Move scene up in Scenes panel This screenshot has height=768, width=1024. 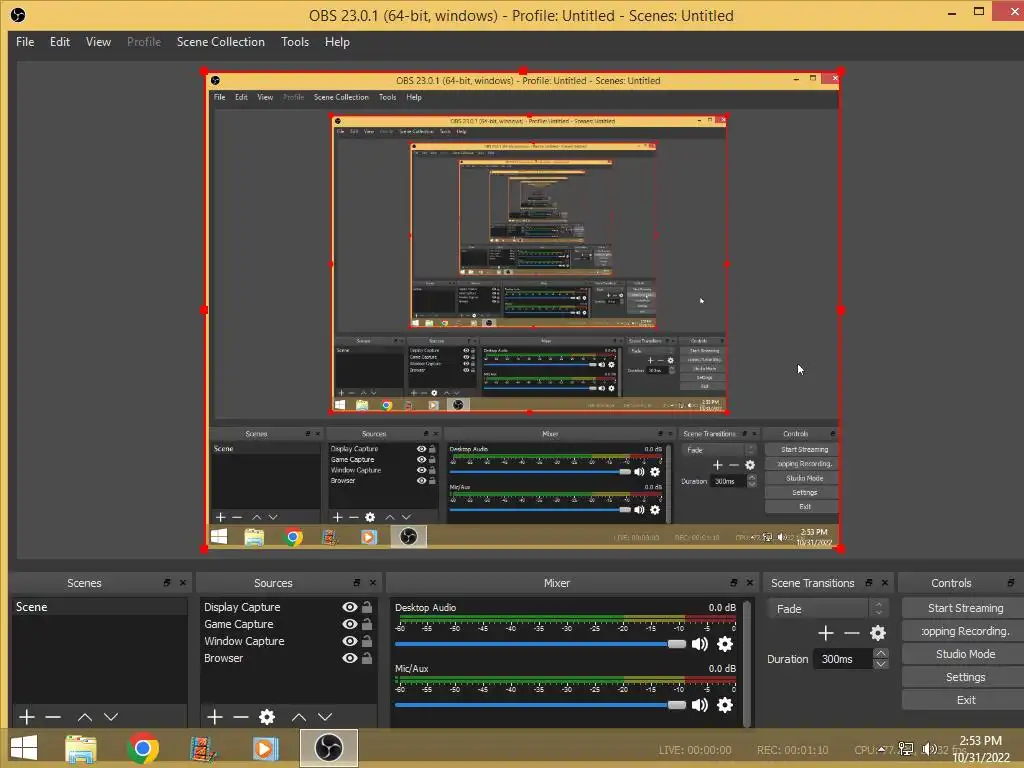[x=85, y=717]
